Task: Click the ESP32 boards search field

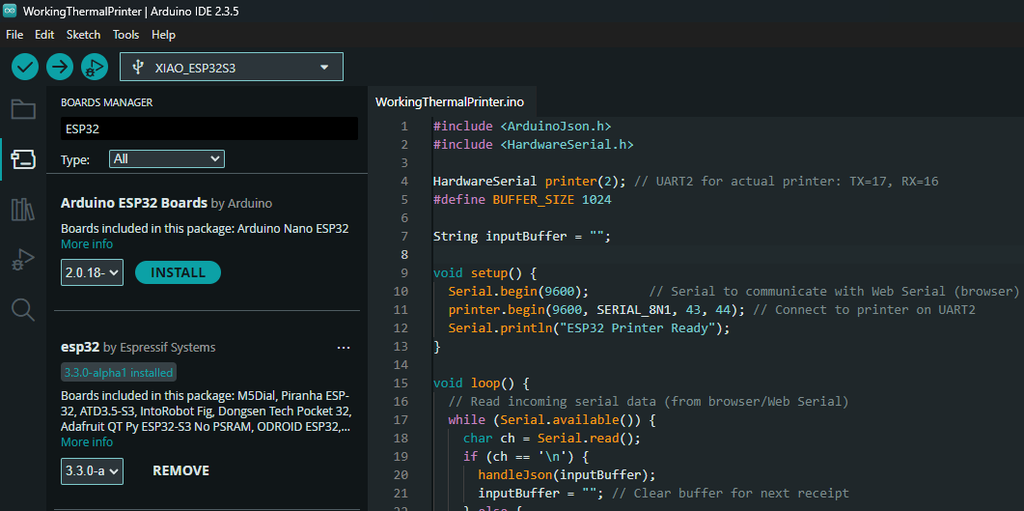Action: (x=208, y=129)
